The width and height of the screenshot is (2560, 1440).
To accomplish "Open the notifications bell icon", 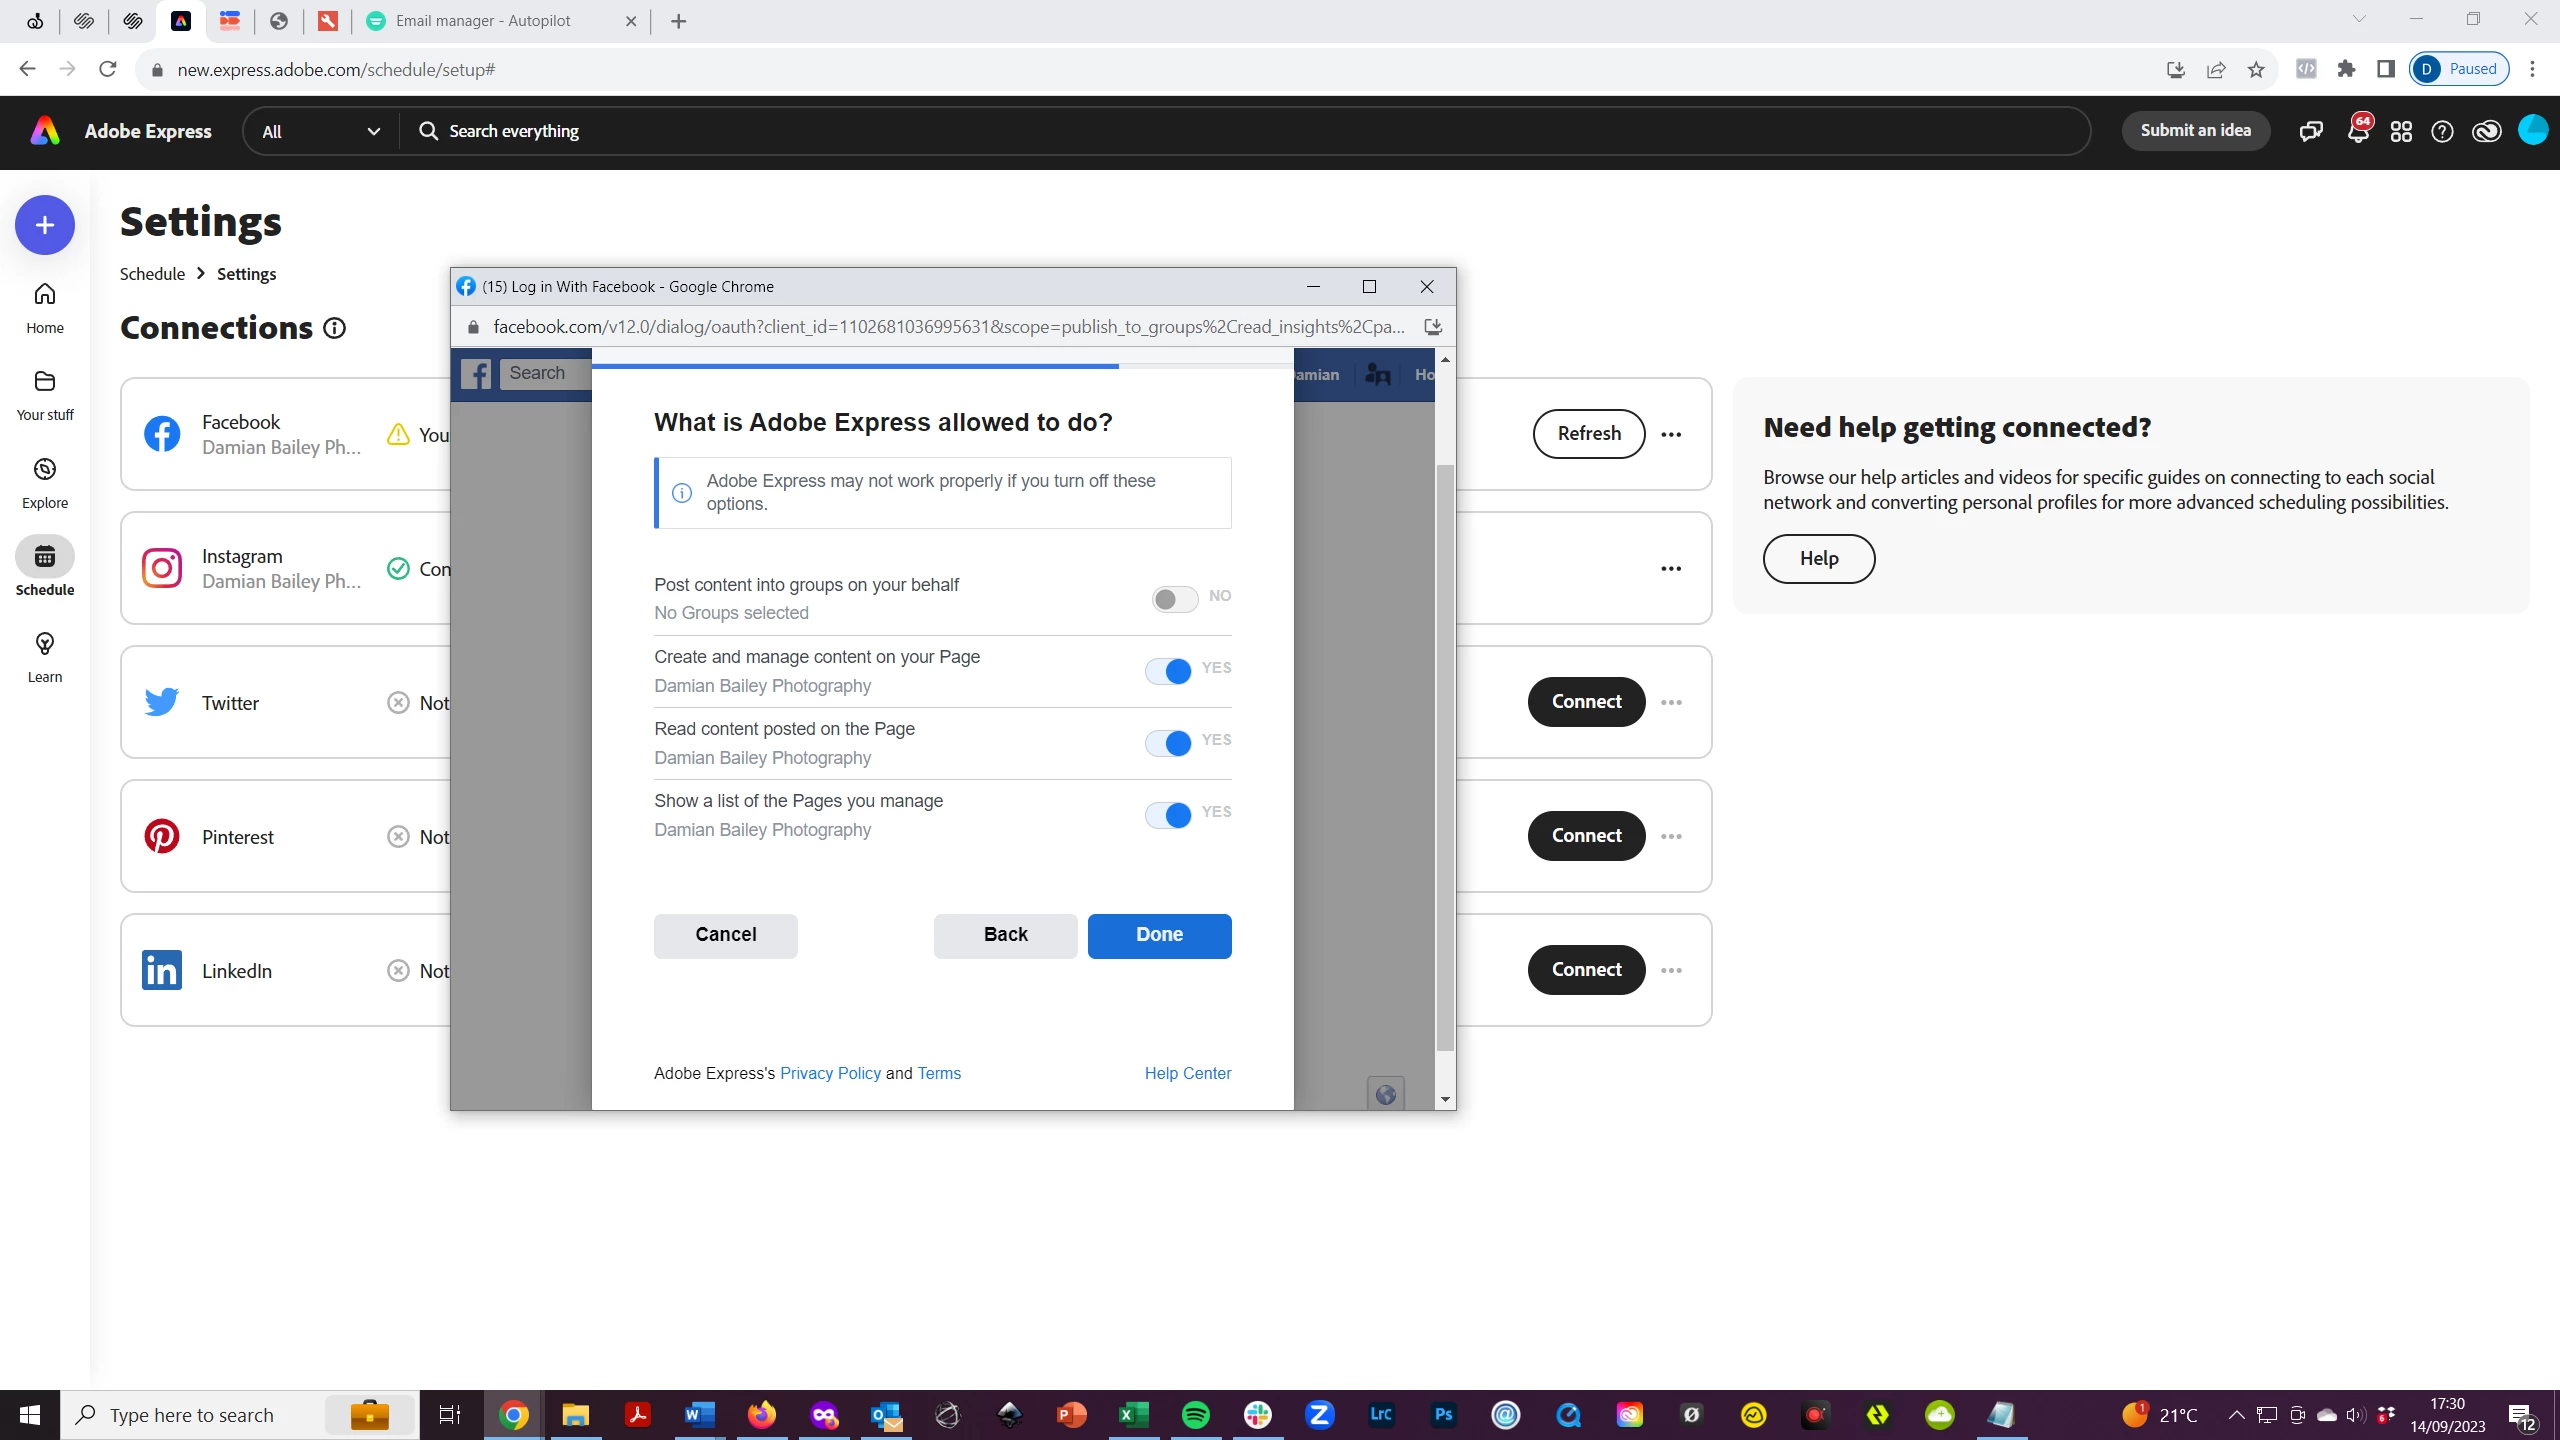I will click(2357, 132).
